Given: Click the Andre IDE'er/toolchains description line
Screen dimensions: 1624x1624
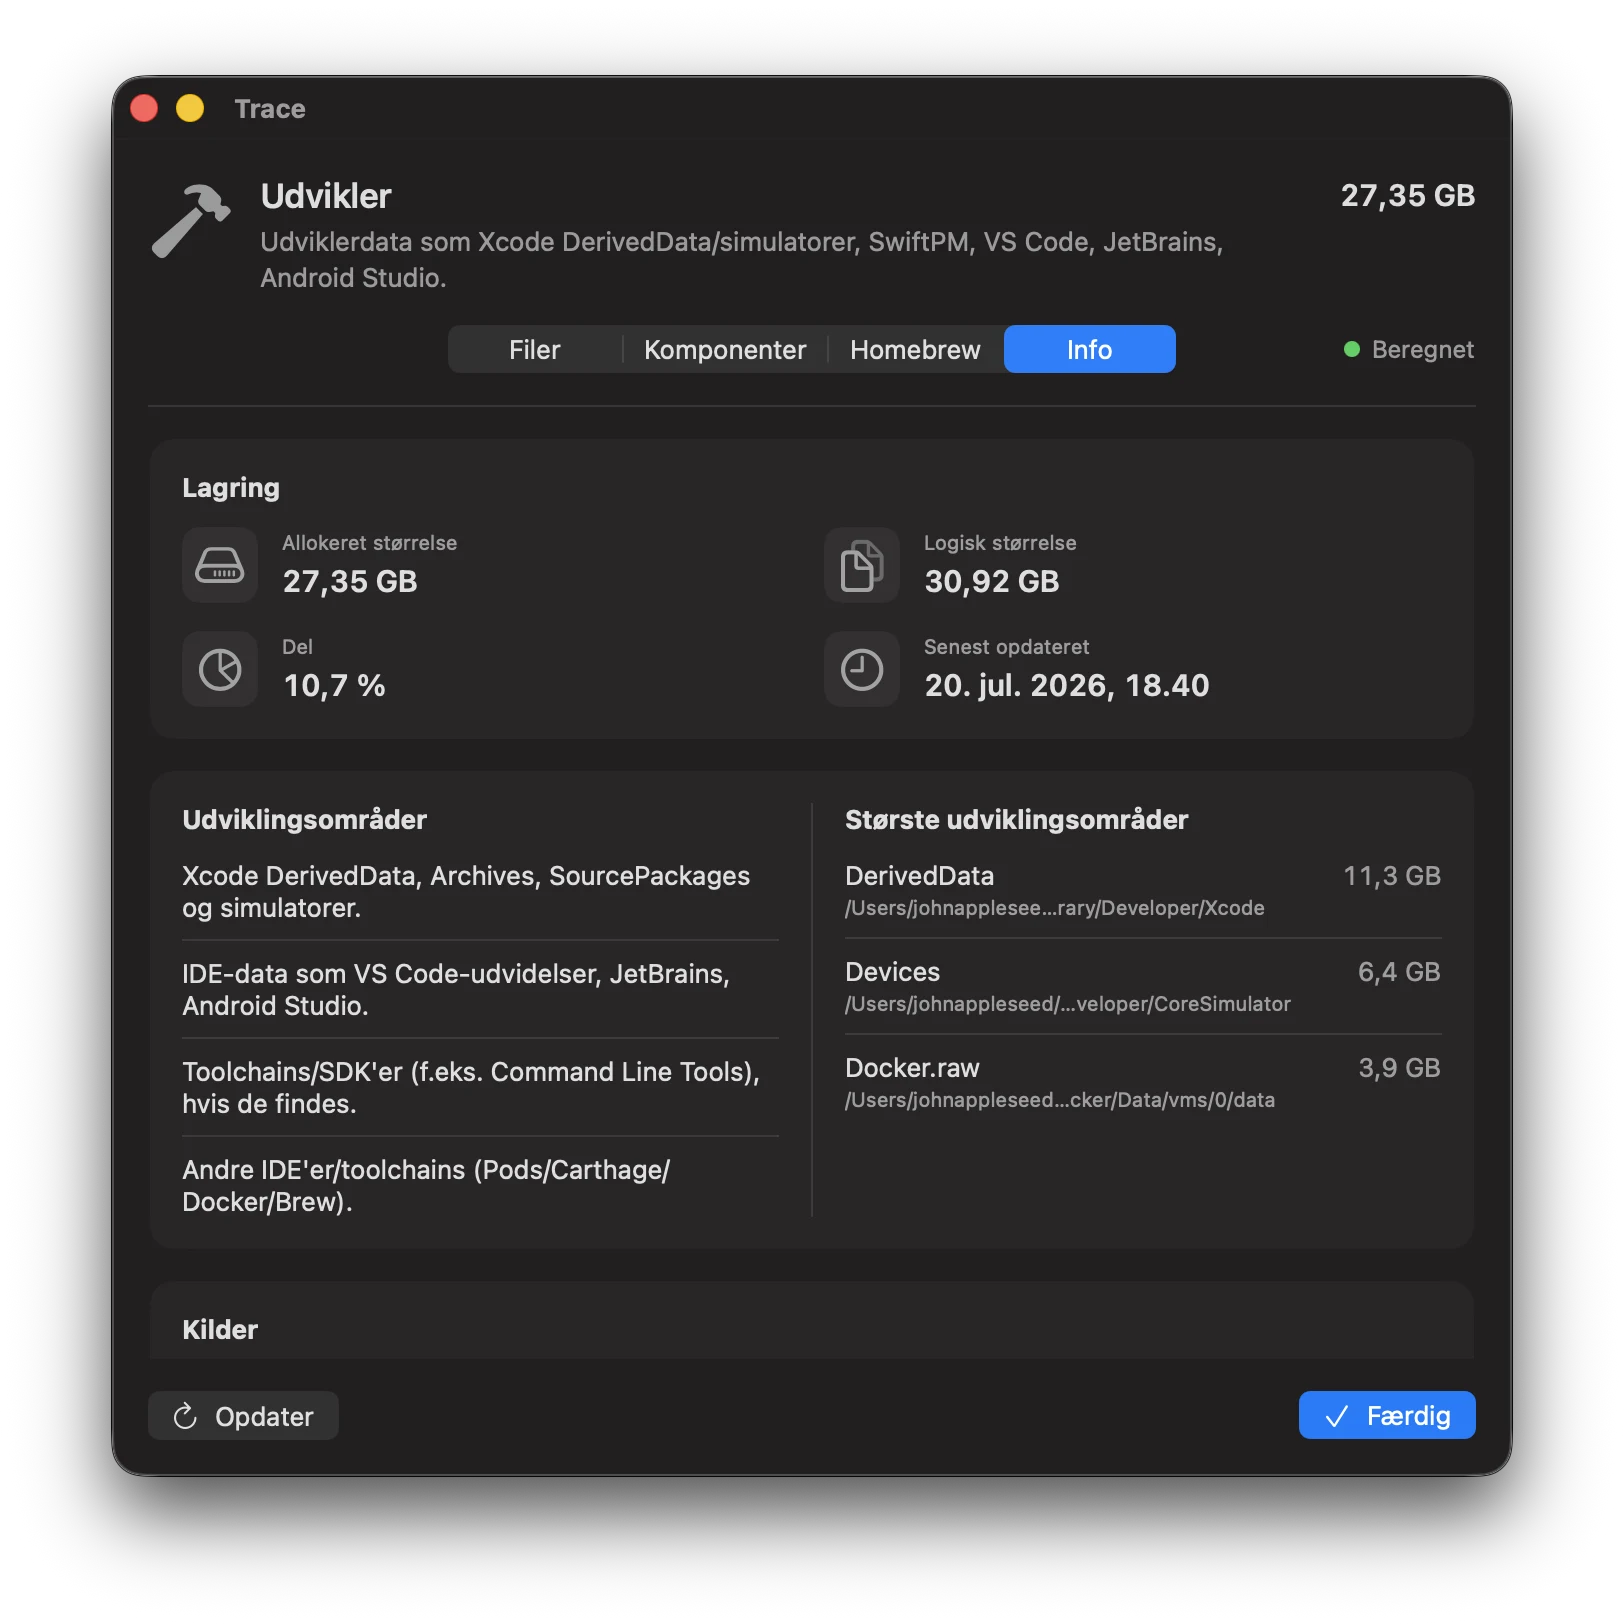Looking at the screenshot, I should coord(426,1186).
